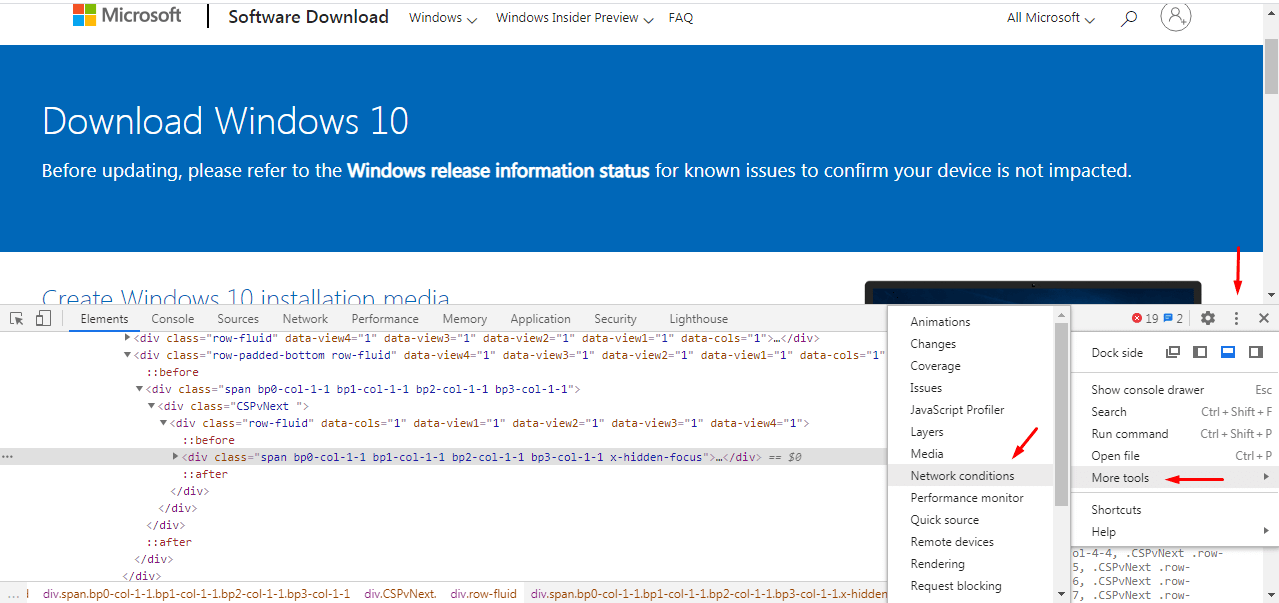Expand the Windows navigation dropdown

coord(443,18)
